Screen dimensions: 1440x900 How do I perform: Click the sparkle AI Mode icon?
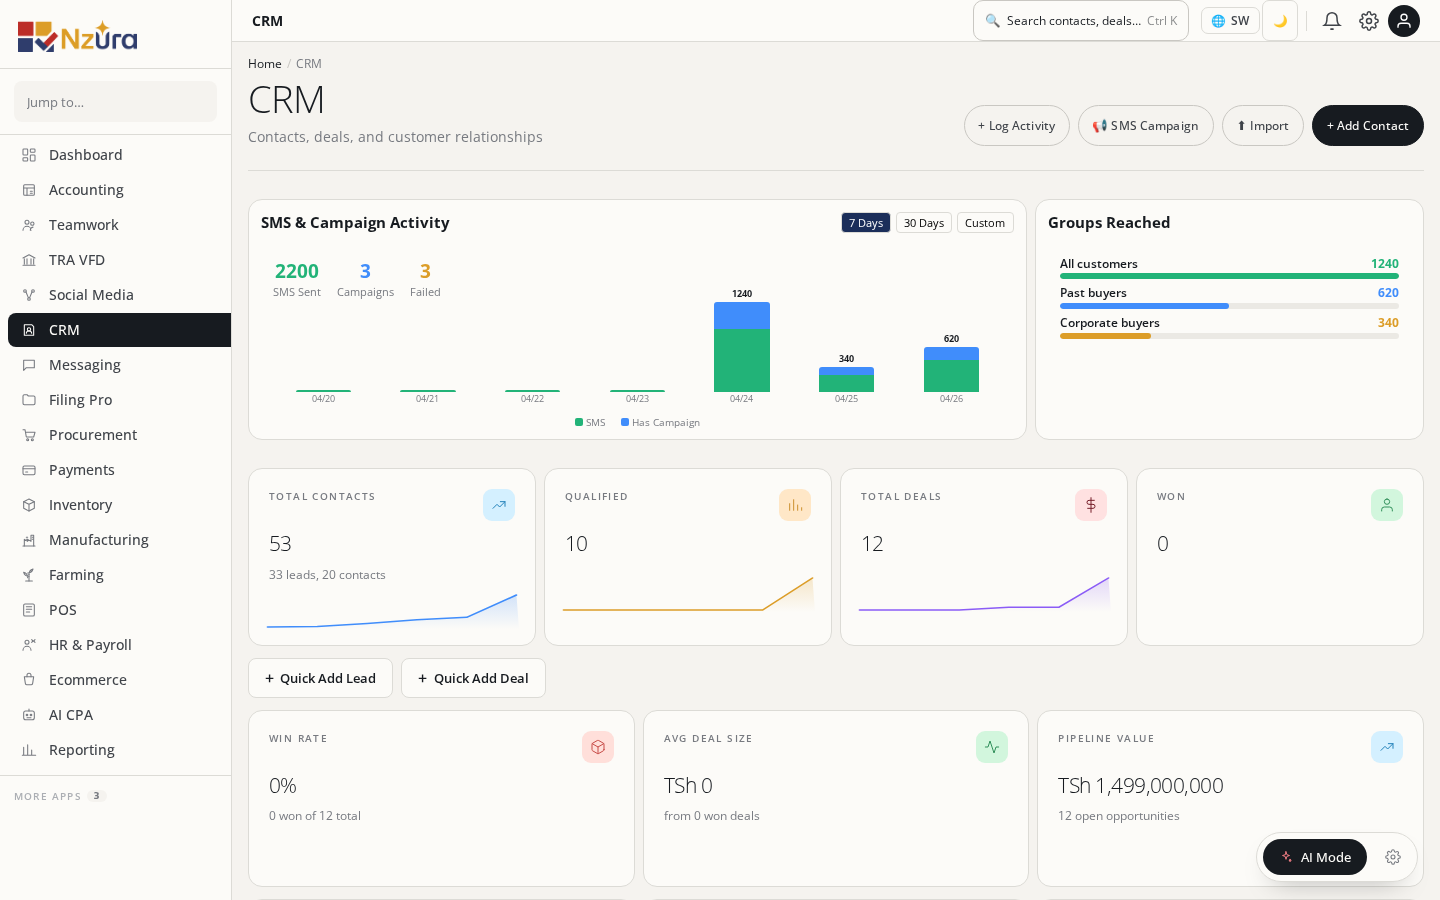[1289, 857]
